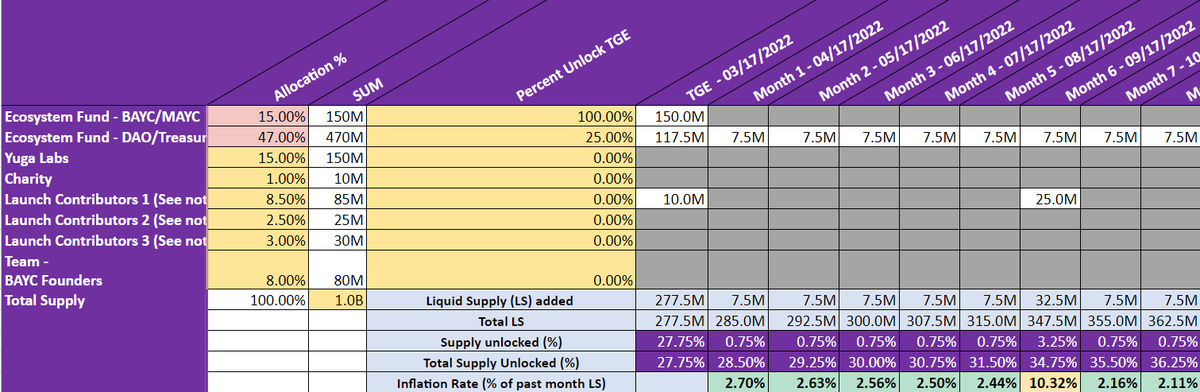Viewport: 1200px width, 392px height.
Task: Click the 8.50% allocation cell
Action: pos(257,199)
